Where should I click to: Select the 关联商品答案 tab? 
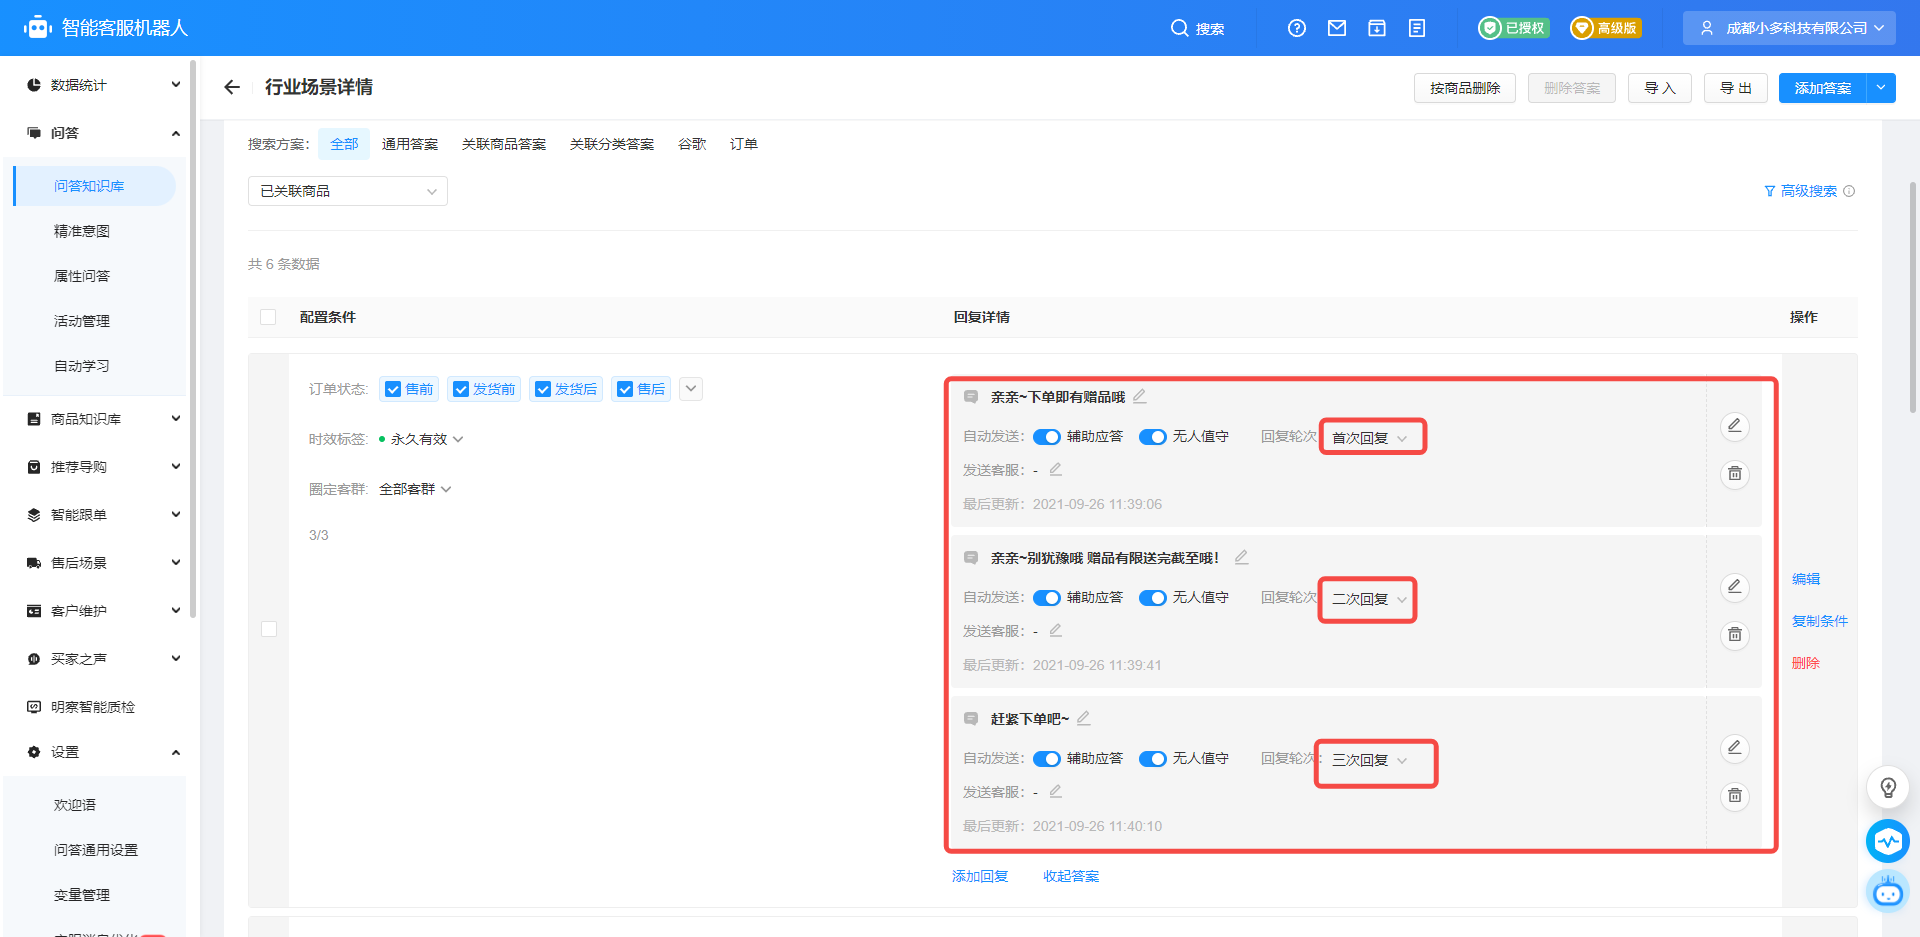click(x=504, y=144)
